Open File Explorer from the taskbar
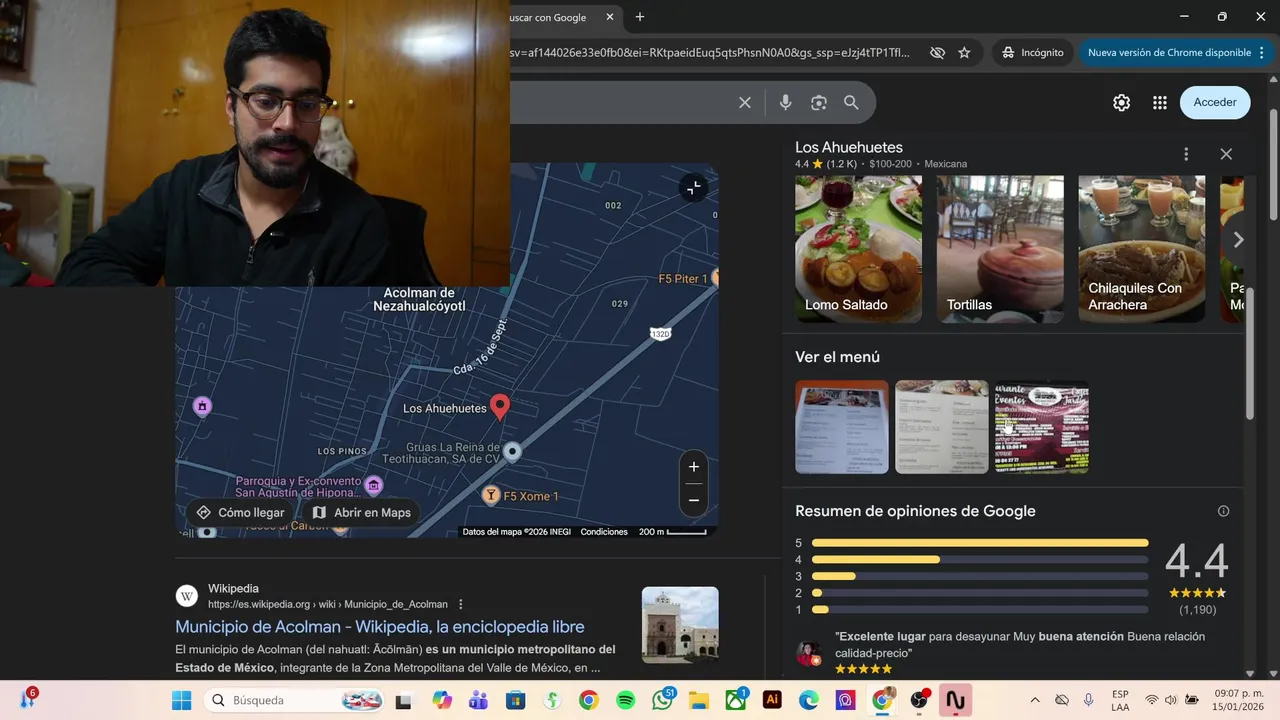The width and height of the screenshot is (1280, 720). pos(698,700)
